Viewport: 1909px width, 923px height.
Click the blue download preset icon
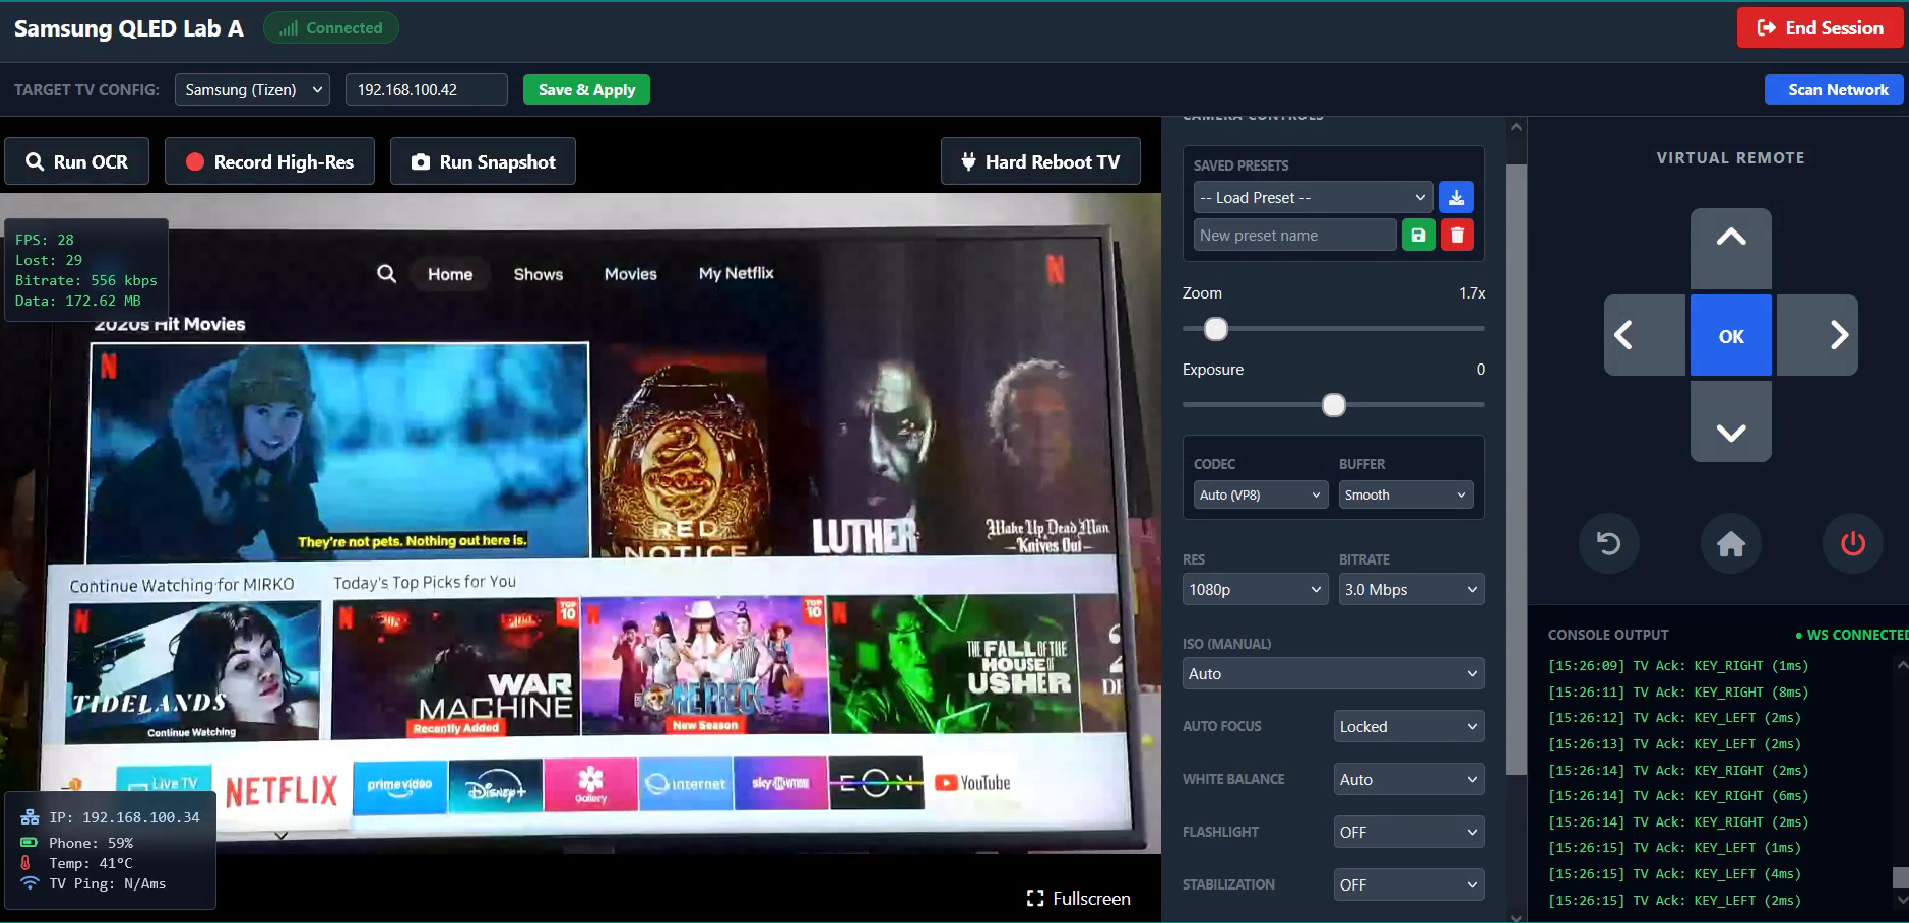pyautogui.click(x=1456, y=198)
